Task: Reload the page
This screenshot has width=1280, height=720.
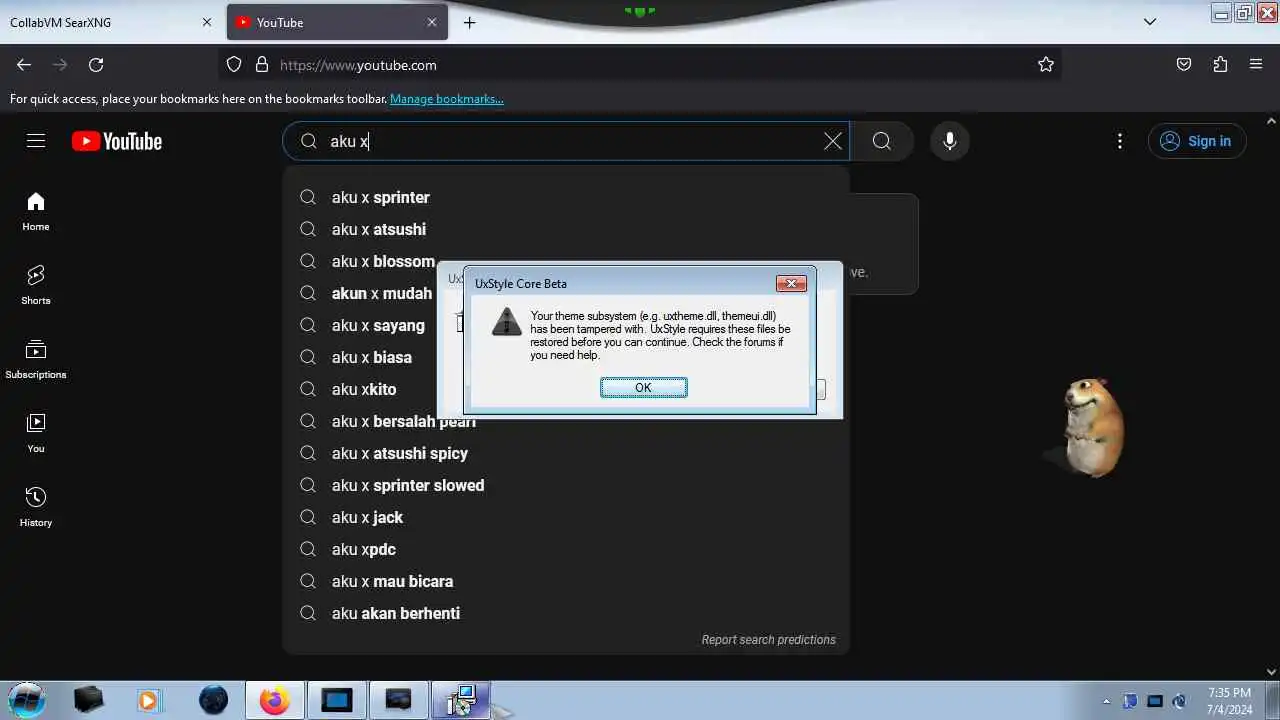Action: pyautogui.click(x=96, y=65)
